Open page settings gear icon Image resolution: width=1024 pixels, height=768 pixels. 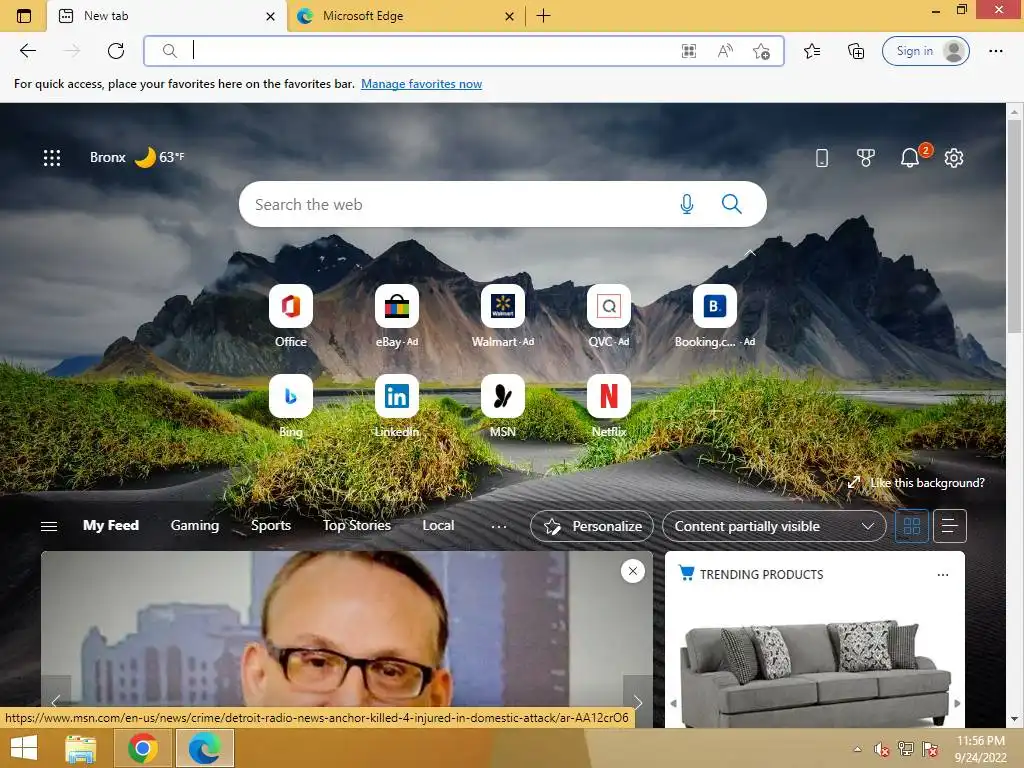pyautogui.click(x=953, y=157)
